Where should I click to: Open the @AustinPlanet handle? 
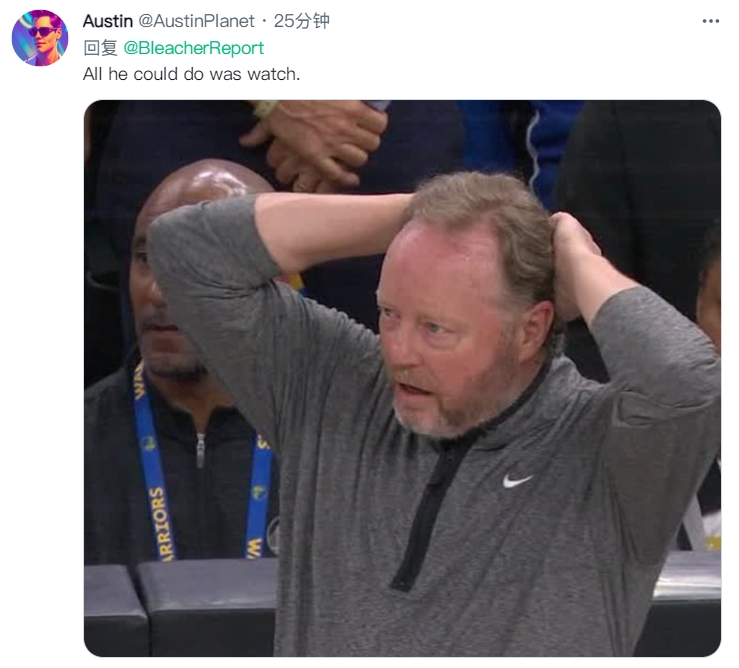point(196,21)
